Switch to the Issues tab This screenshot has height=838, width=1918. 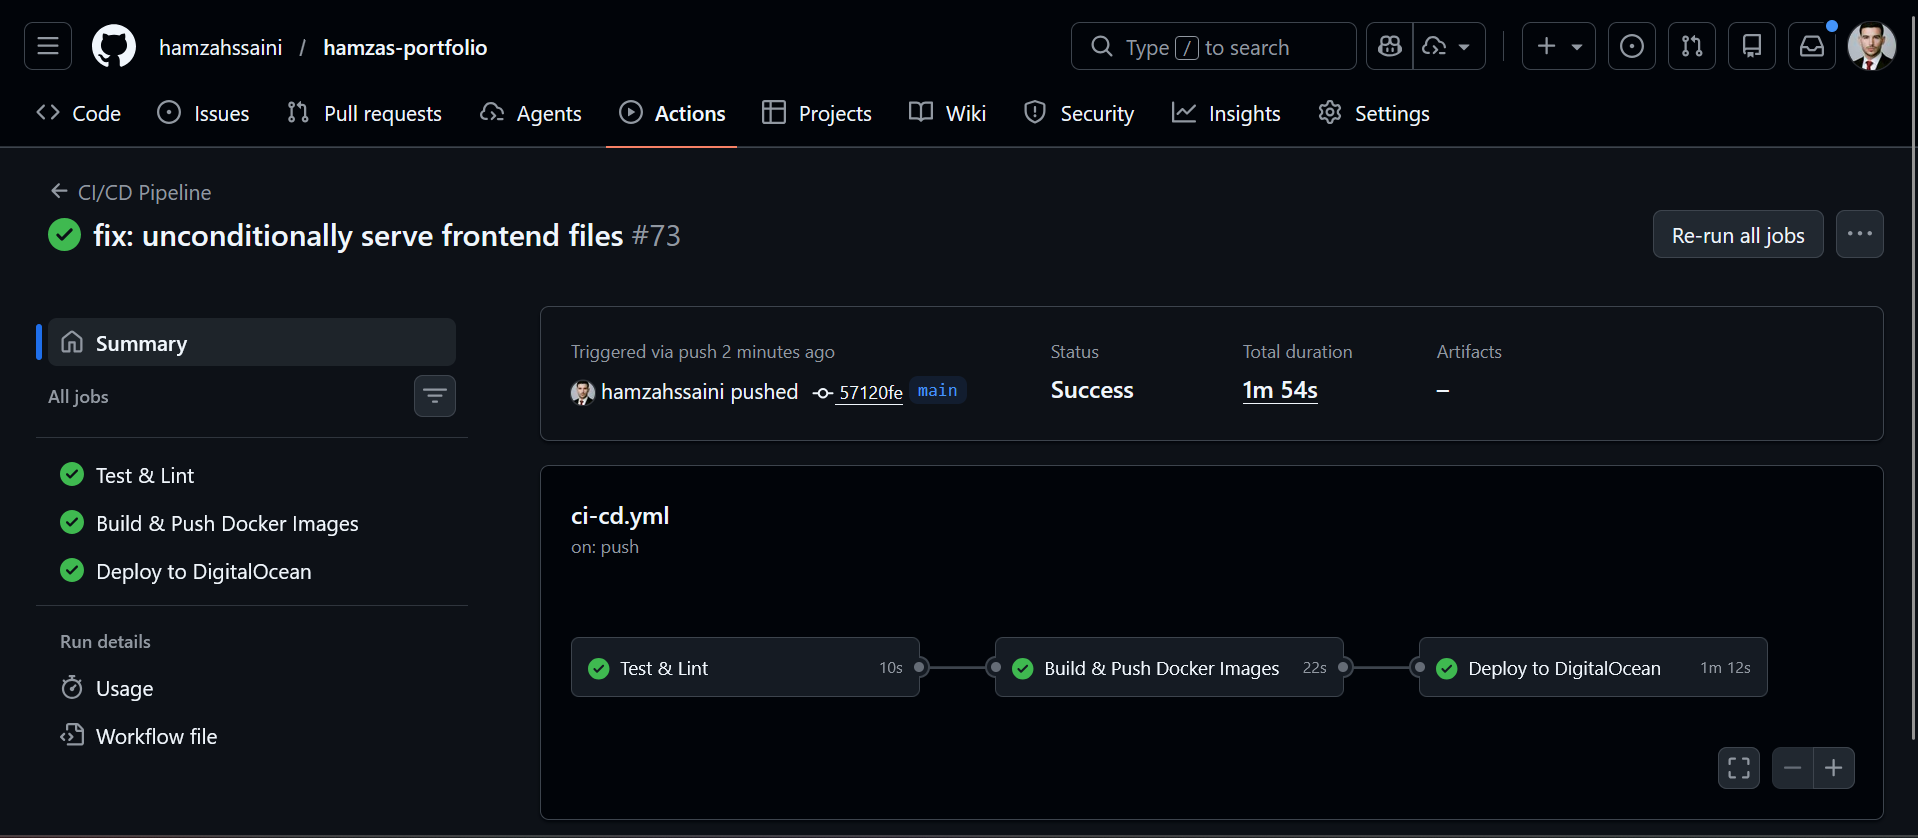[204, 113]
